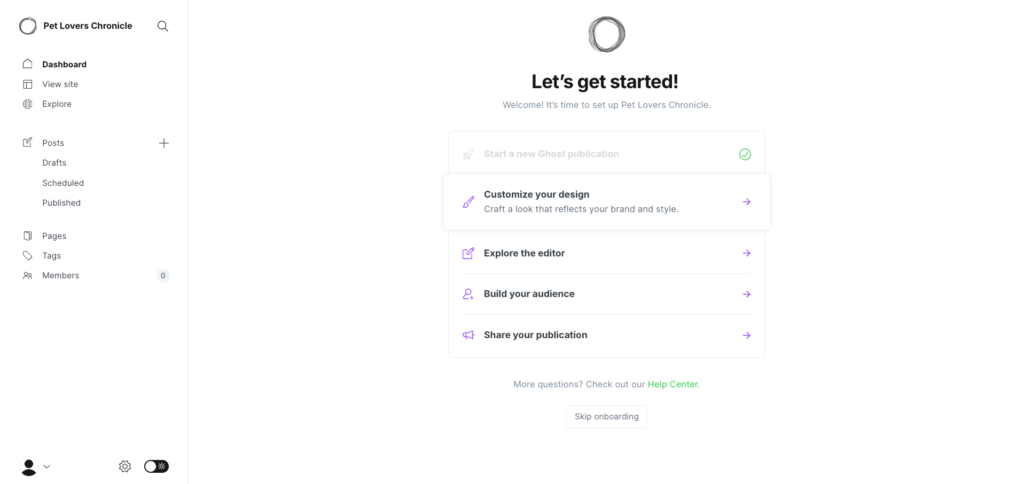
Task: Click the Pages document icon
Action: [x=28, y=236]
